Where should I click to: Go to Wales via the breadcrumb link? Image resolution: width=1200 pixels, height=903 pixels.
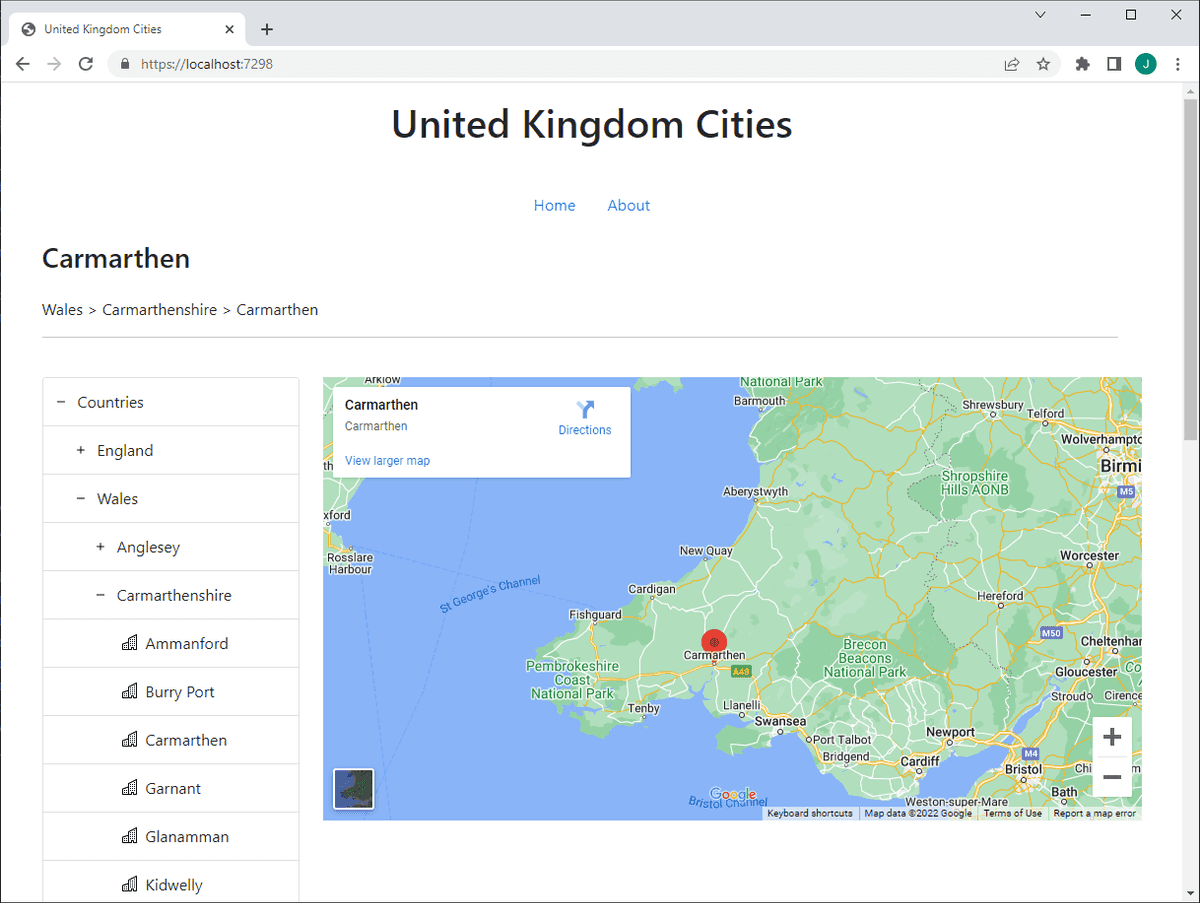tap(62, 309)
